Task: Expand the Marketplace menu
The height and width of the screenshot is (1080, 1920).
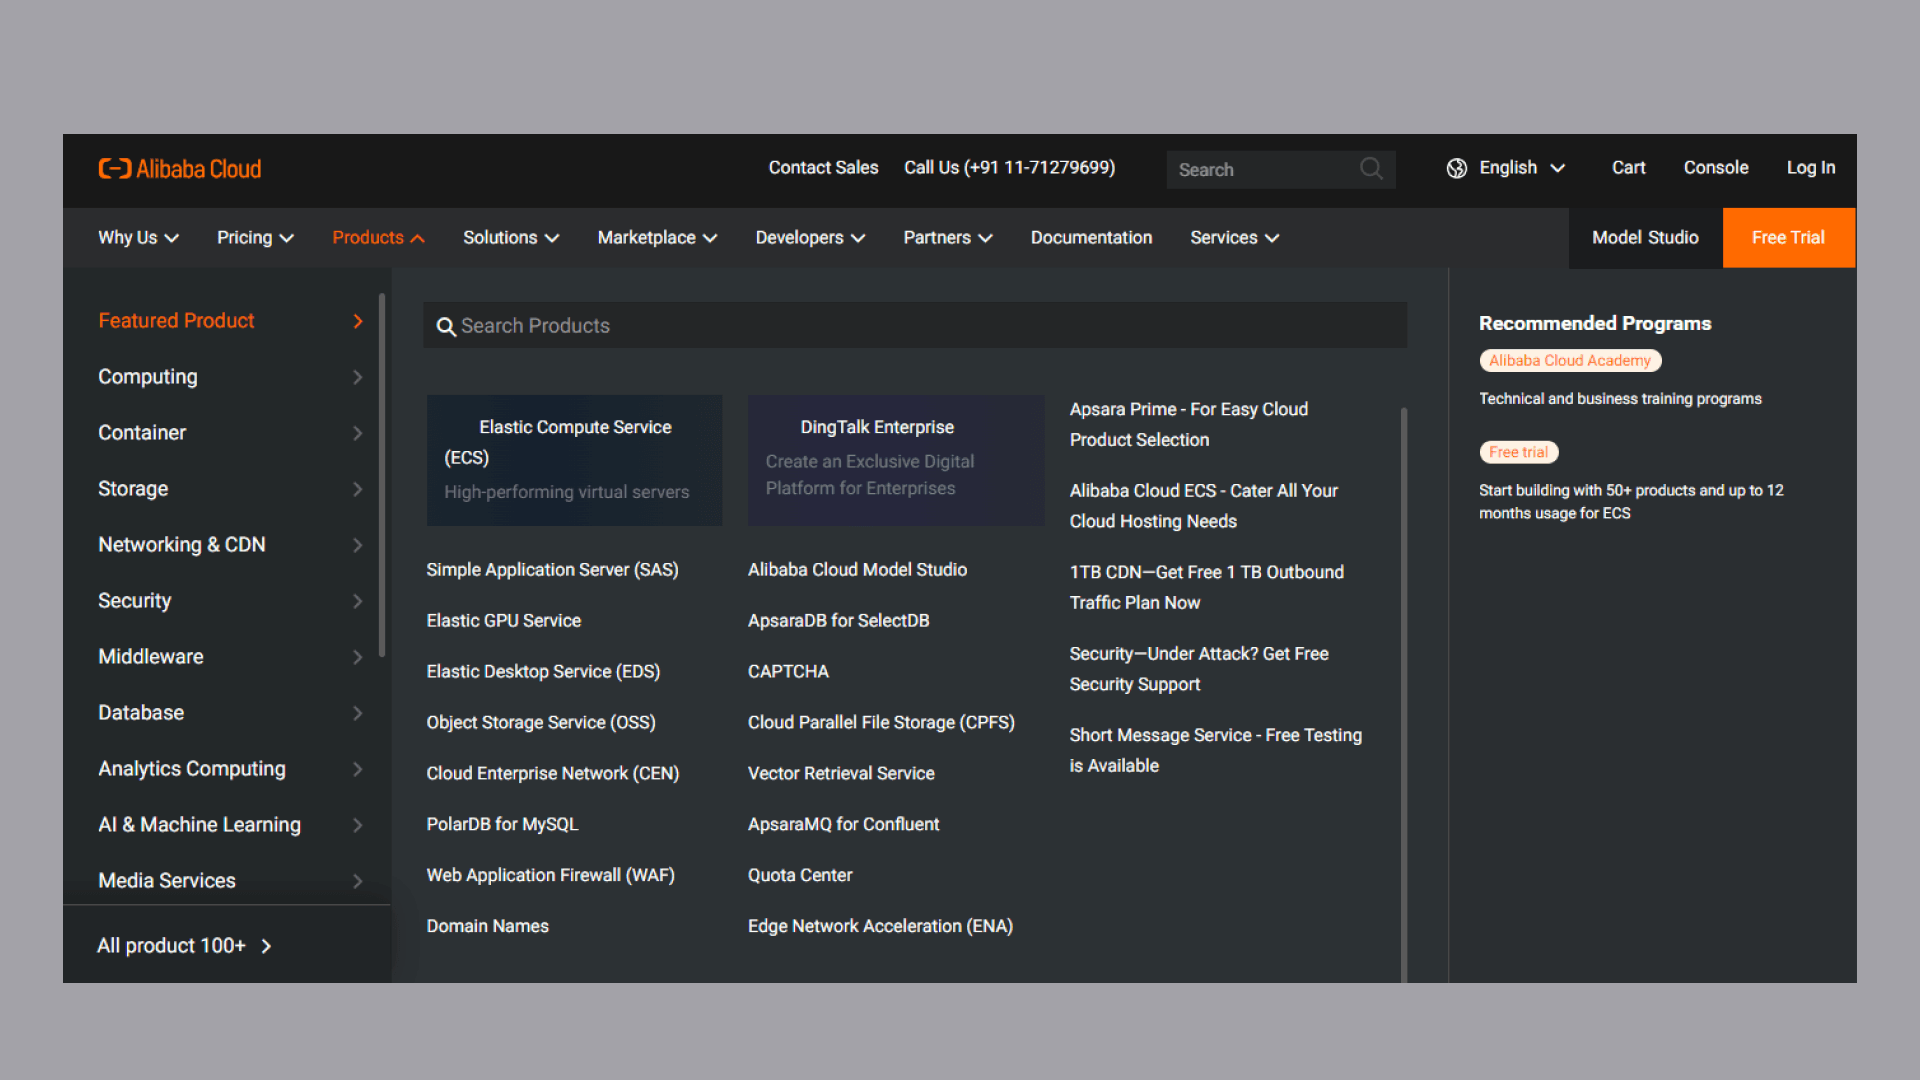Action: point(657,238)
